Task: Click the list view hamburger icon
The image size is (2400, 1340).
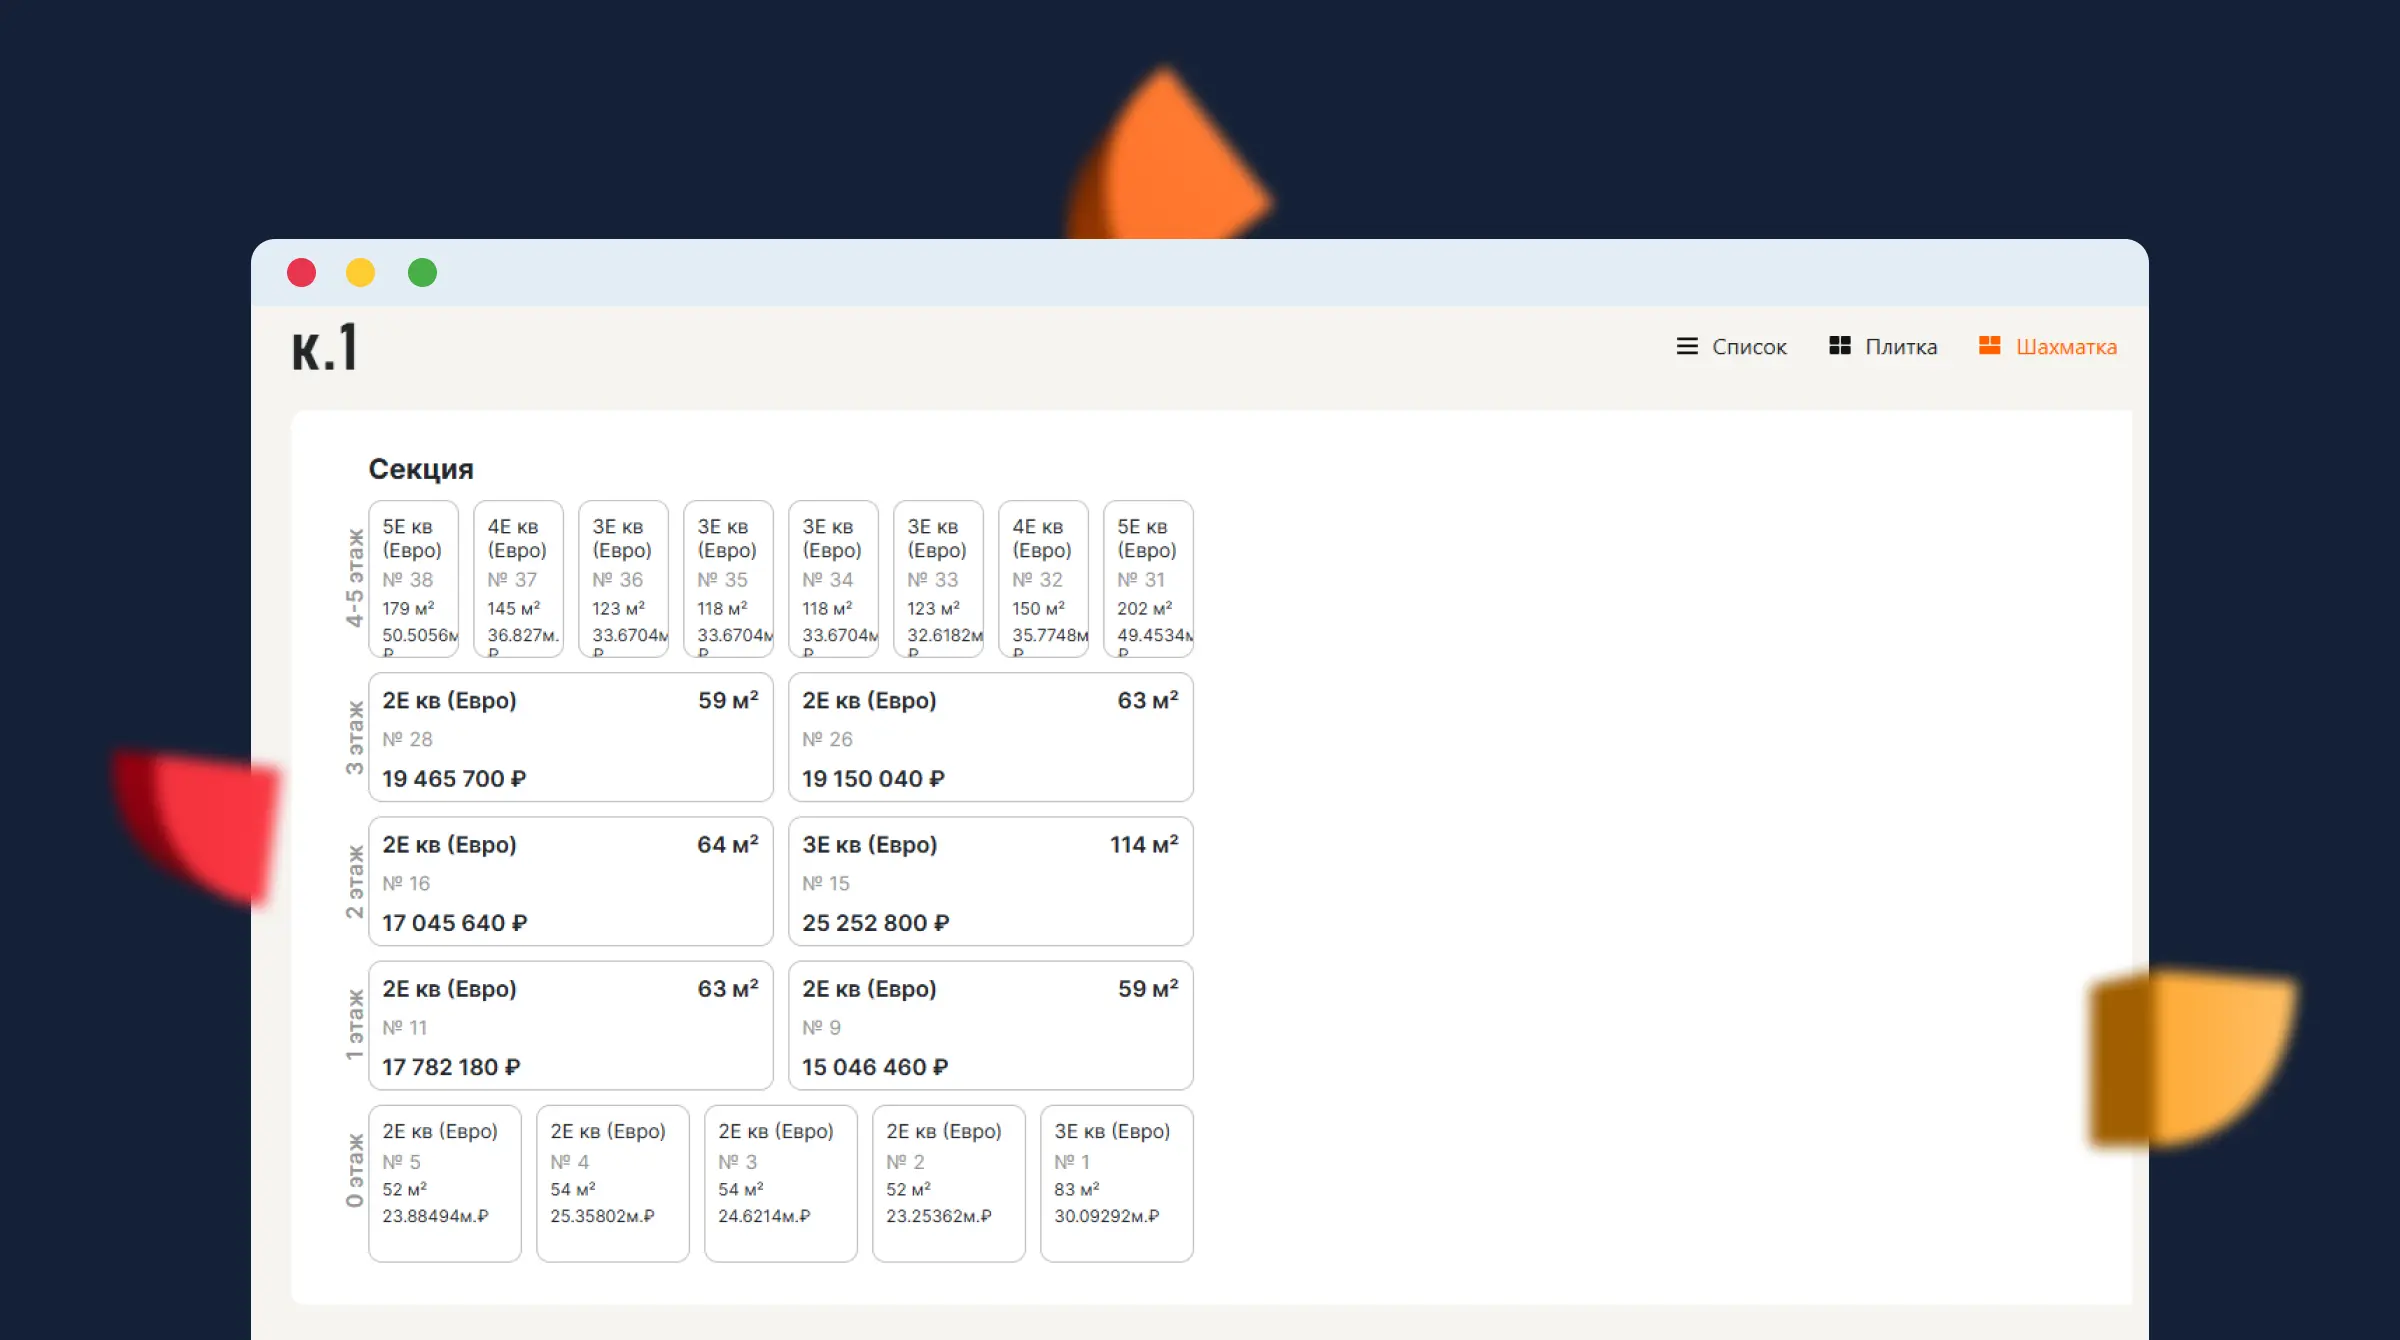Action: pos(1687,346)
